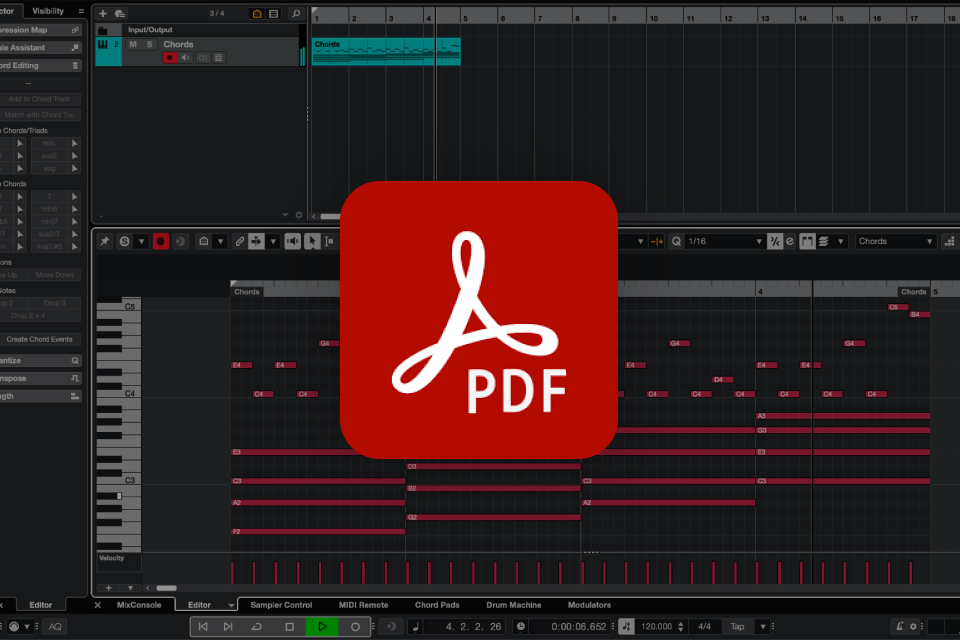Click the orange track filter icon
The height and width of the screenshot is (640, 960).
(257, 13)
